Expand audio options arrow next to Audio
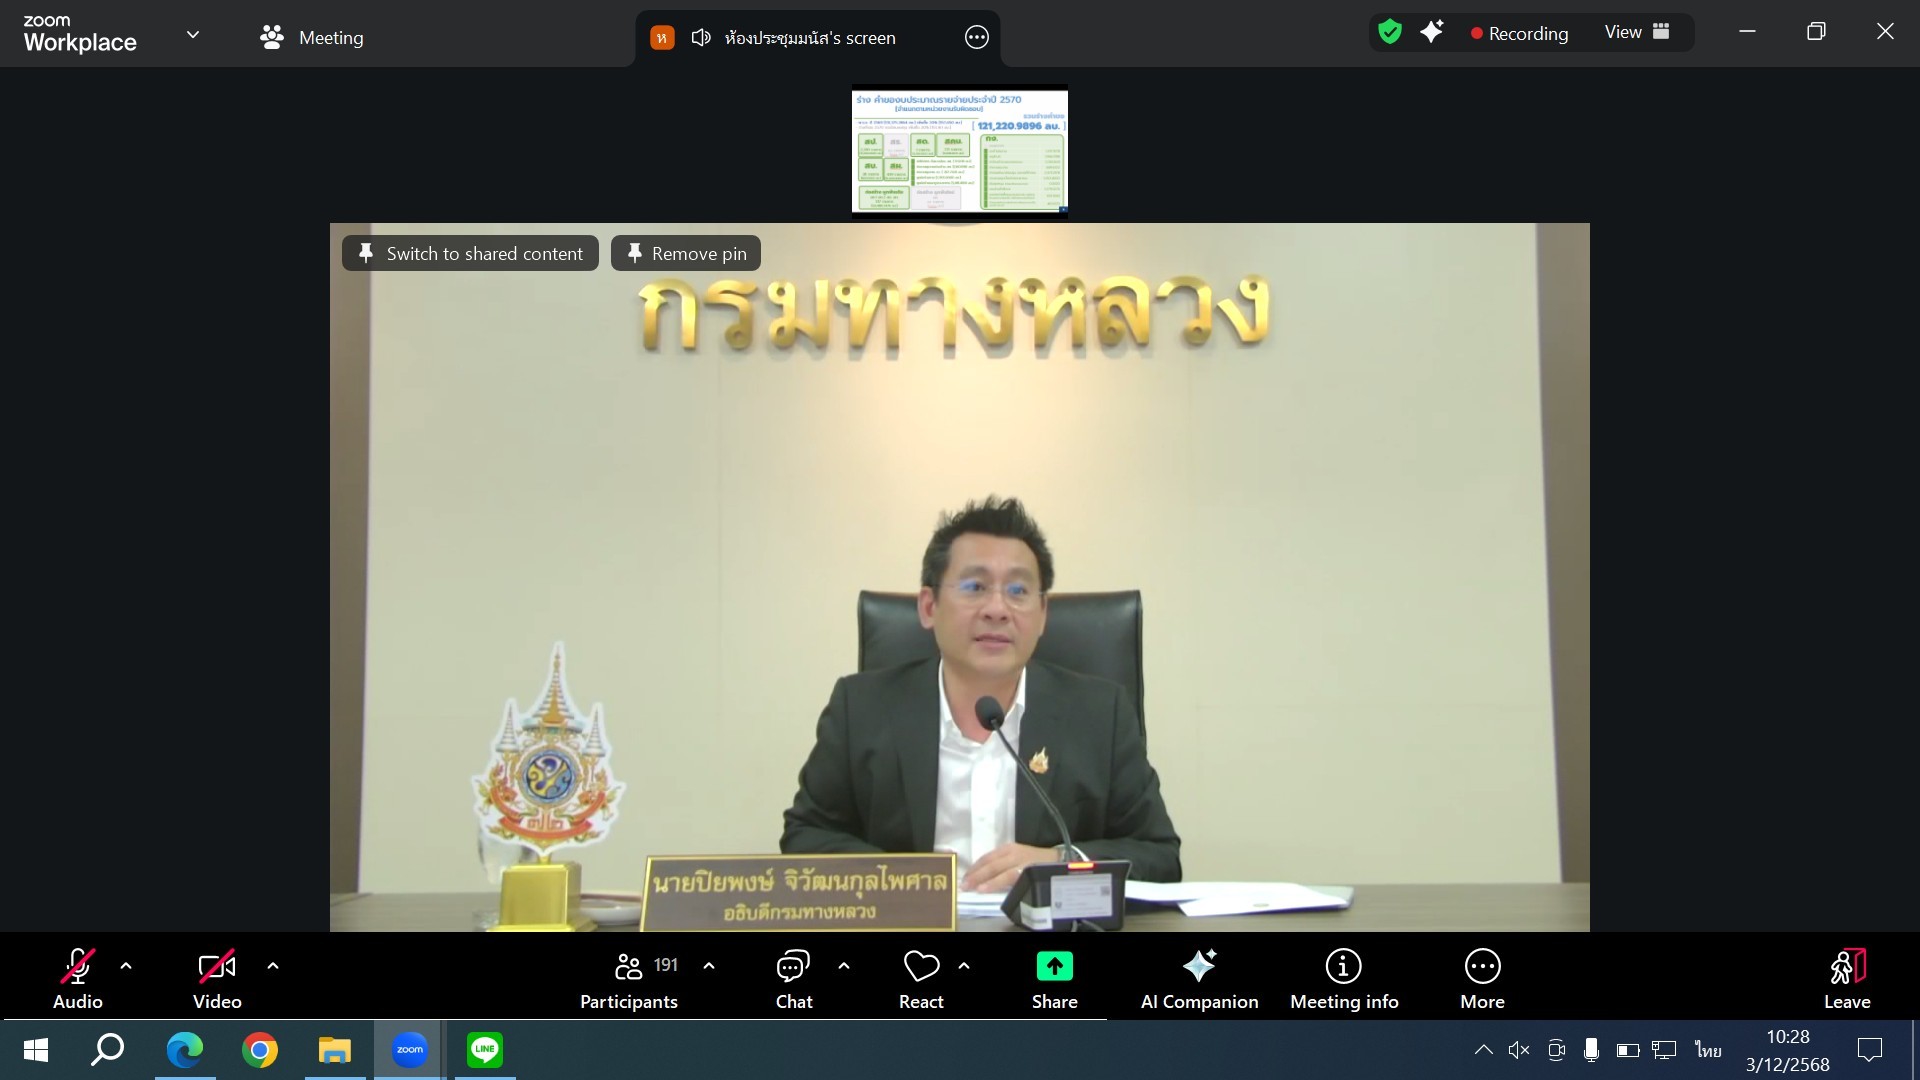 pos(126,966)
